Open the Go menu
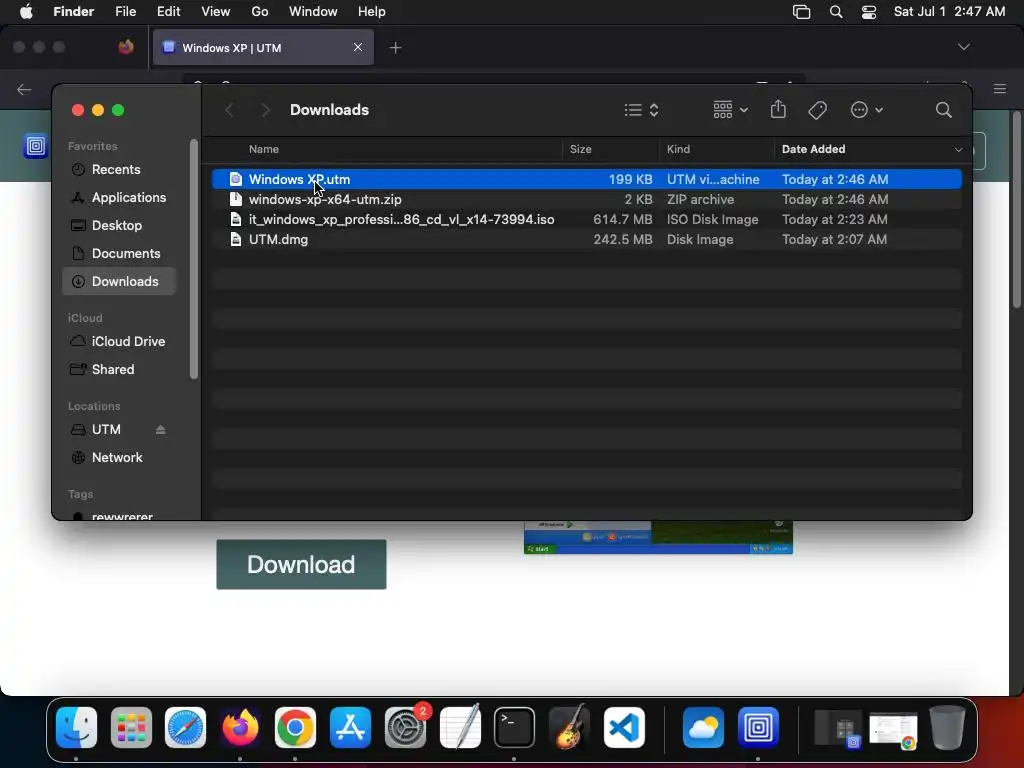Viewport: 1024px width, 768px height. point(259,12)
